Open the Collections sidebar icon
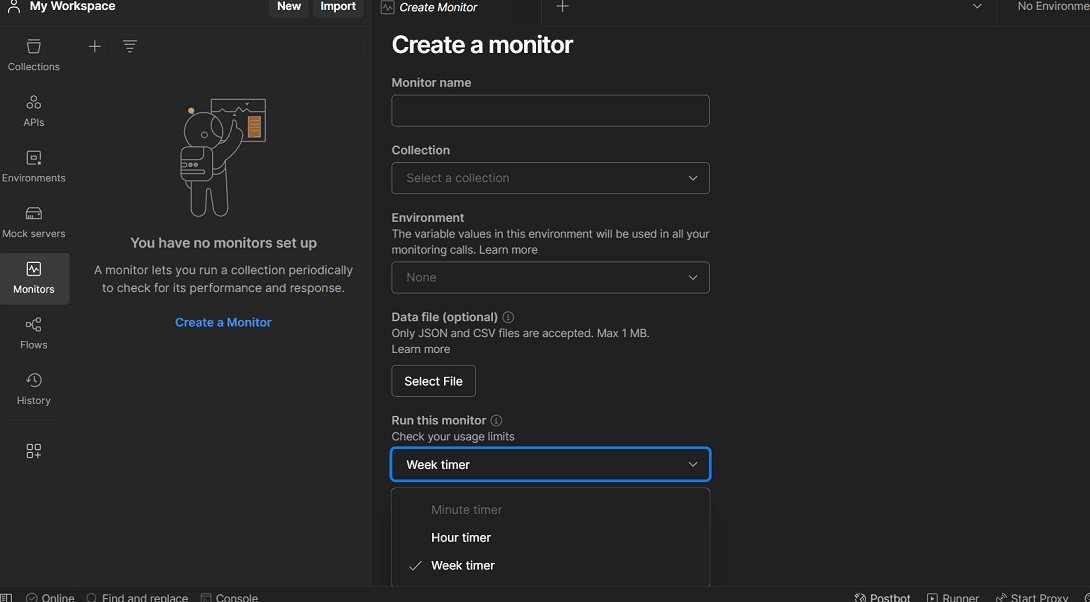1090x602 pixels. pos(34,55)
